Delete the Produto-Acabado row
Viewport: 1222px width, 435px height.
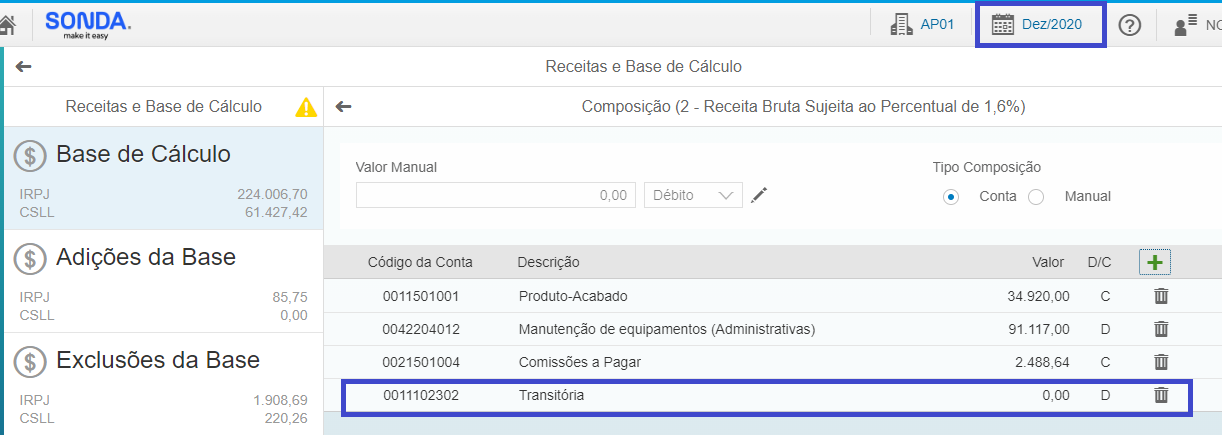pos(1161,296)
